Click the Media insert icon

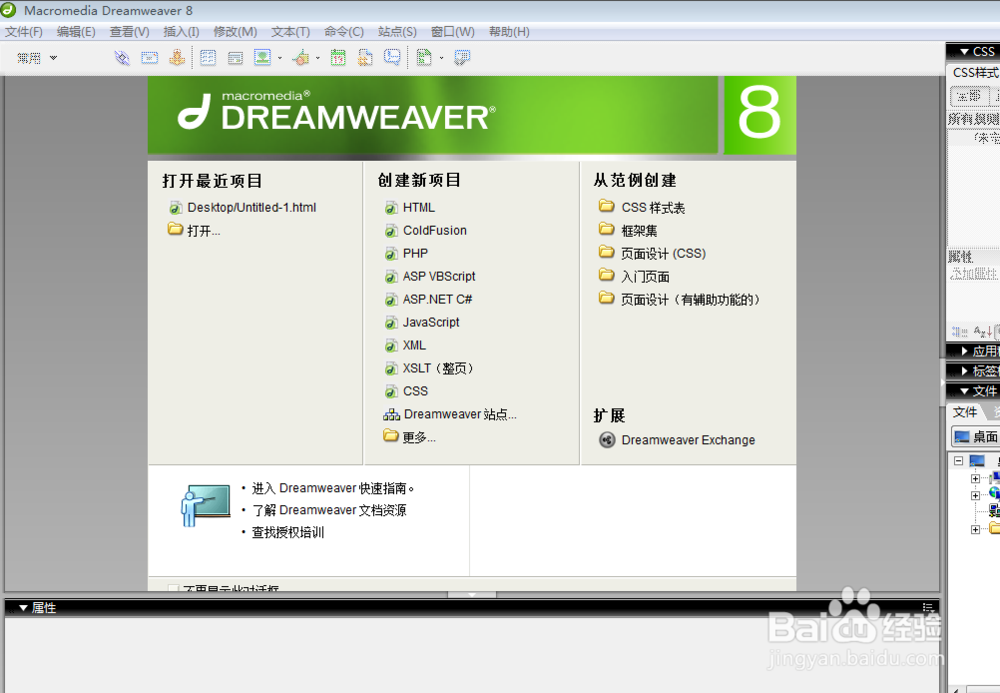[301, 58]
